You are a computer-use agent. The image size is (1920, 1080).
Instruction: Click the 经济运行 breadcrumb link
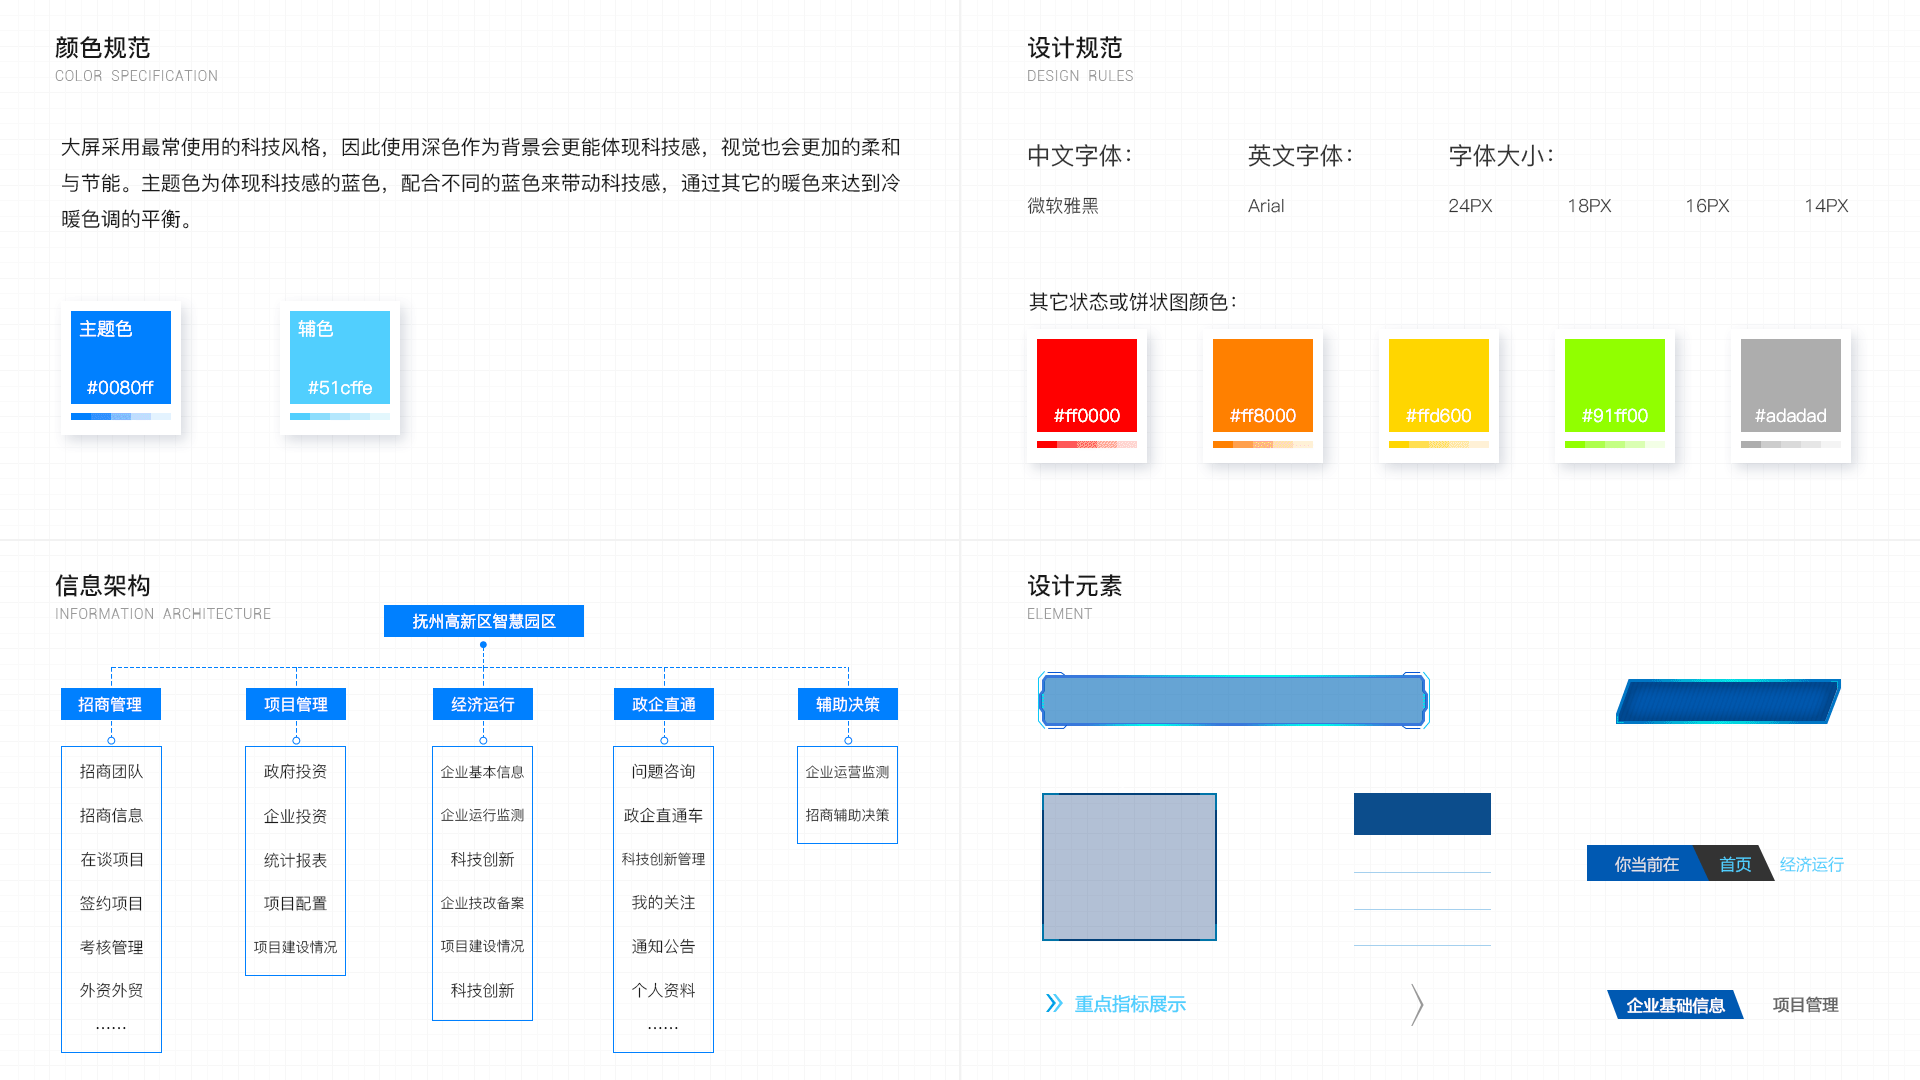(1811, 864)
